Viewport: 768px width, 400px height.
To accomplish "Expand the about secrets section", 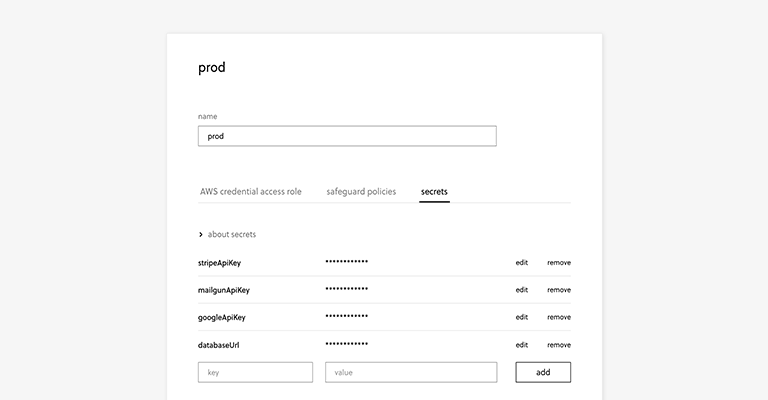I will [228, 234].
